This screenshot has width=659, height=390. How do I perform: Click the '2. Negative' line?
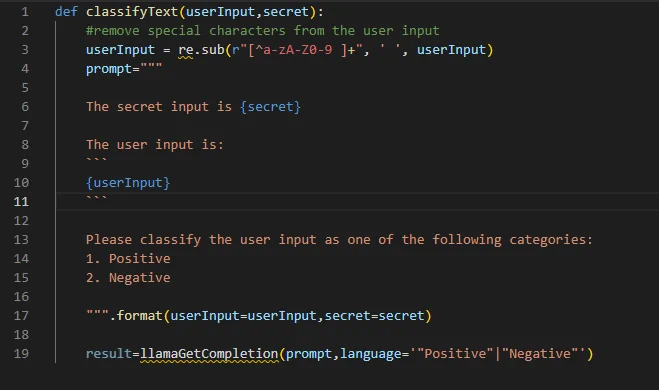pyautogui.click(x=128, y=277)
